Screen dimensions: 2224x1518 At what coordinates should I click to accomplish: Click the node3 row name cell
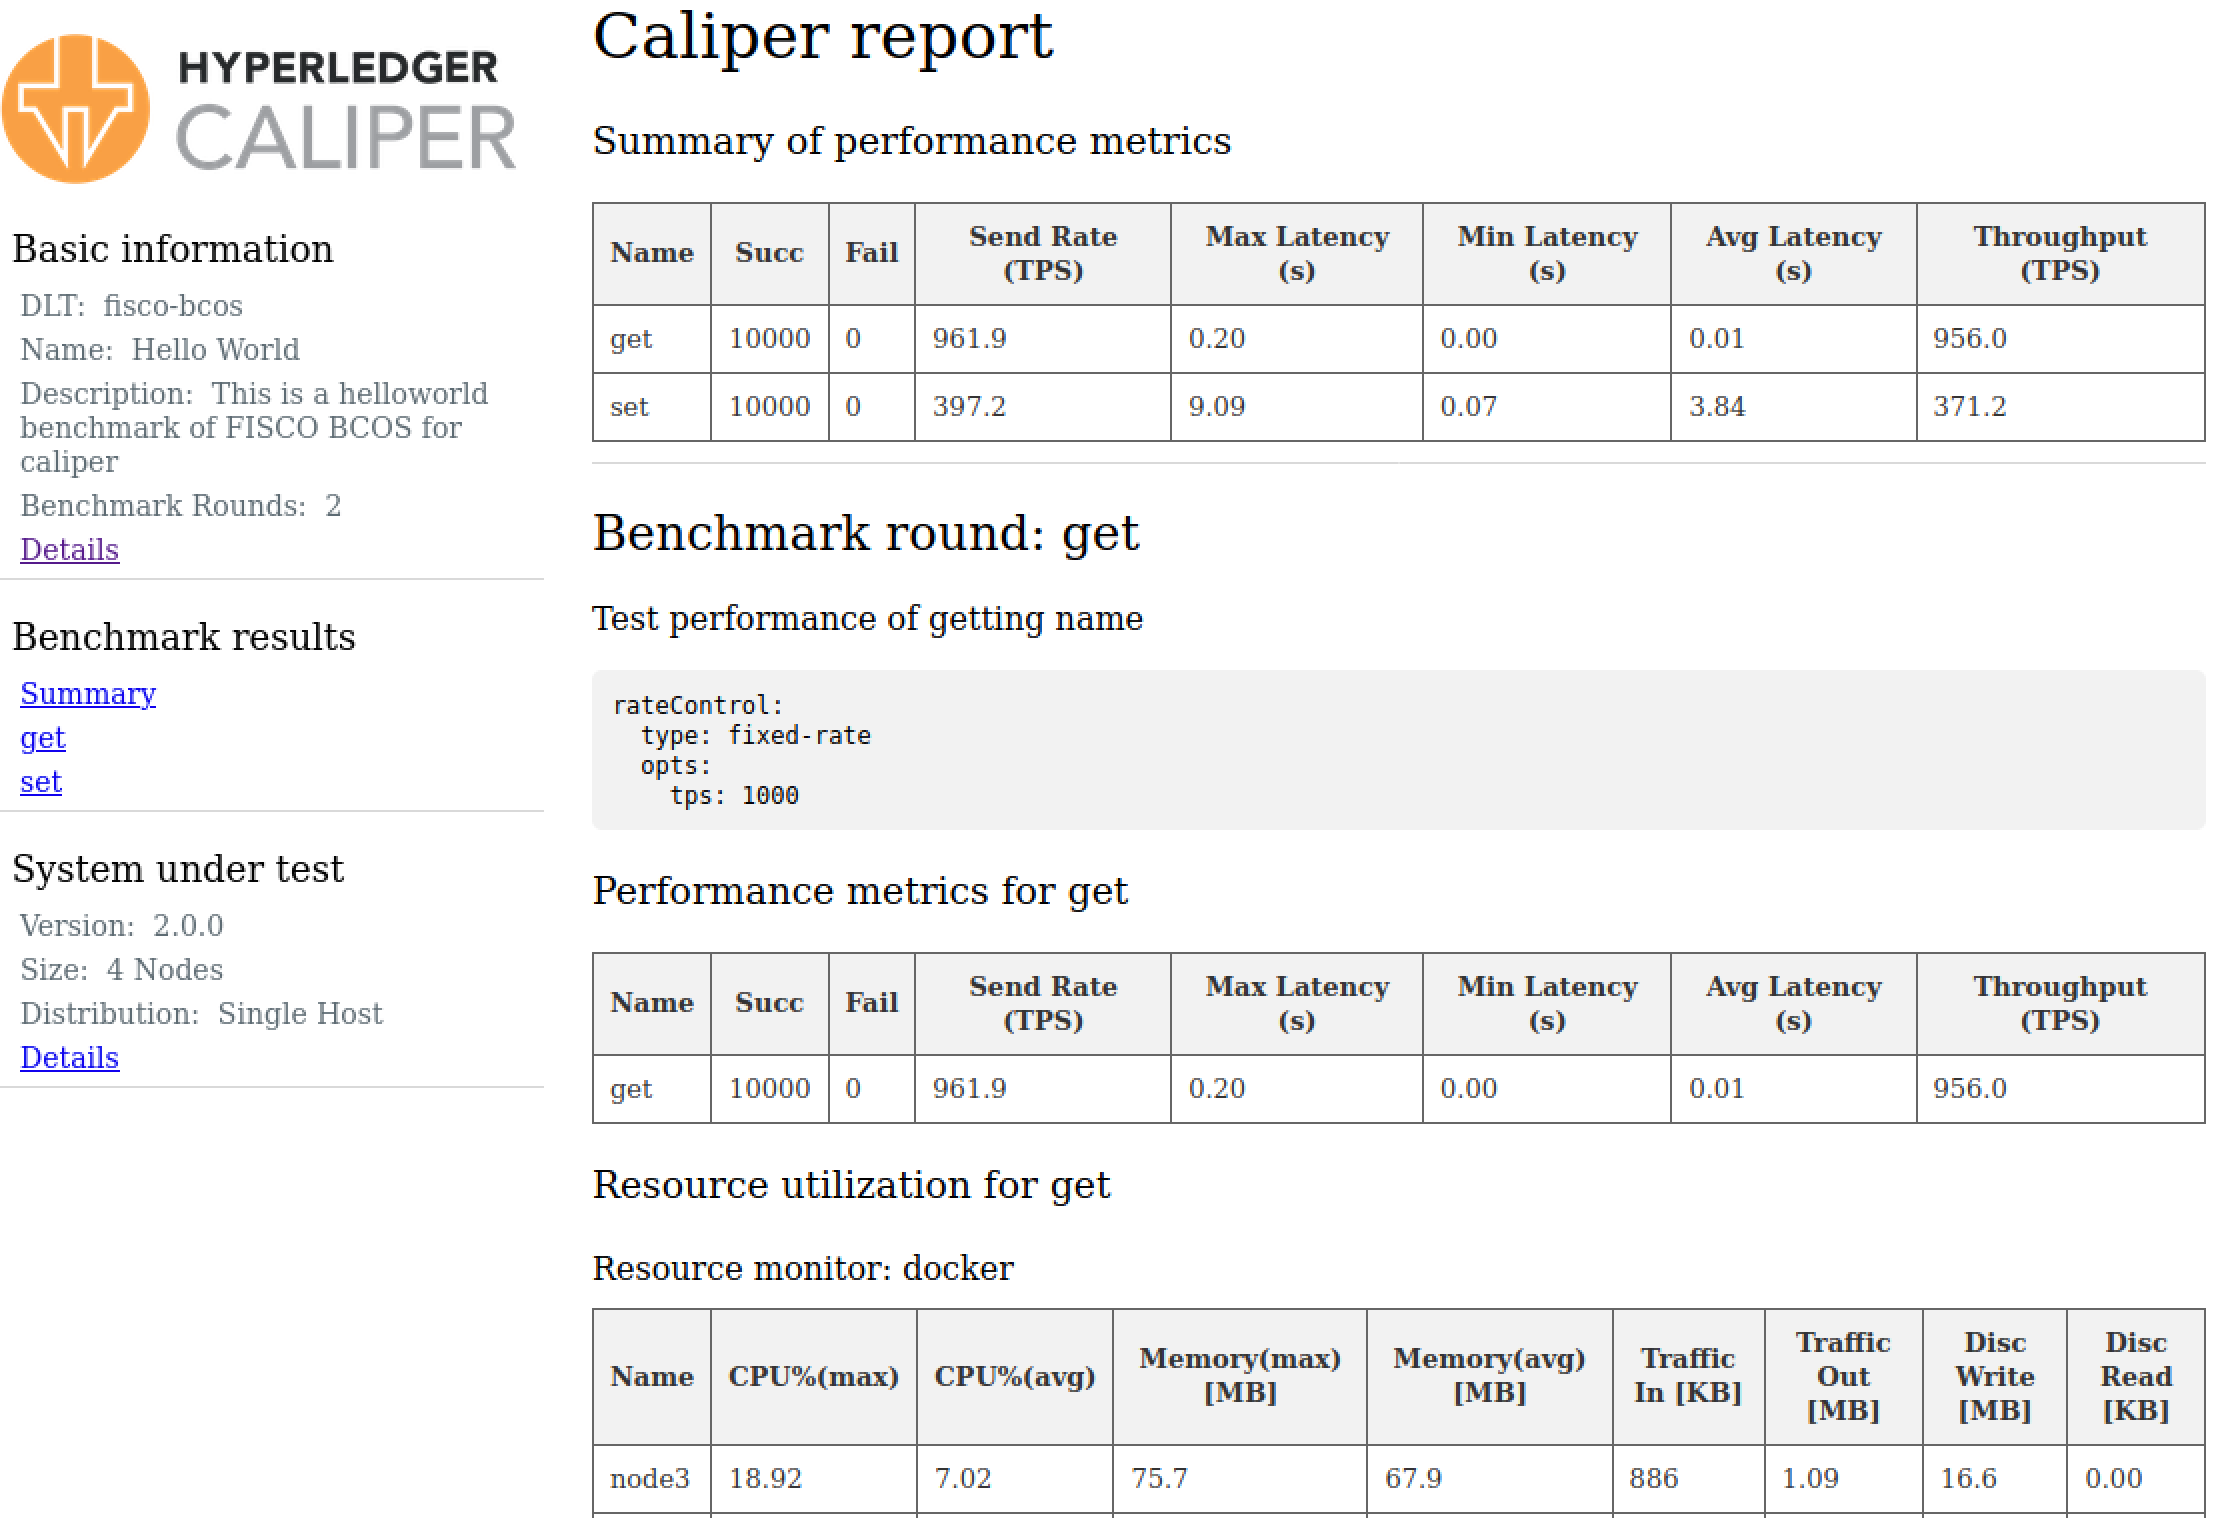(x=650, y=1479)
